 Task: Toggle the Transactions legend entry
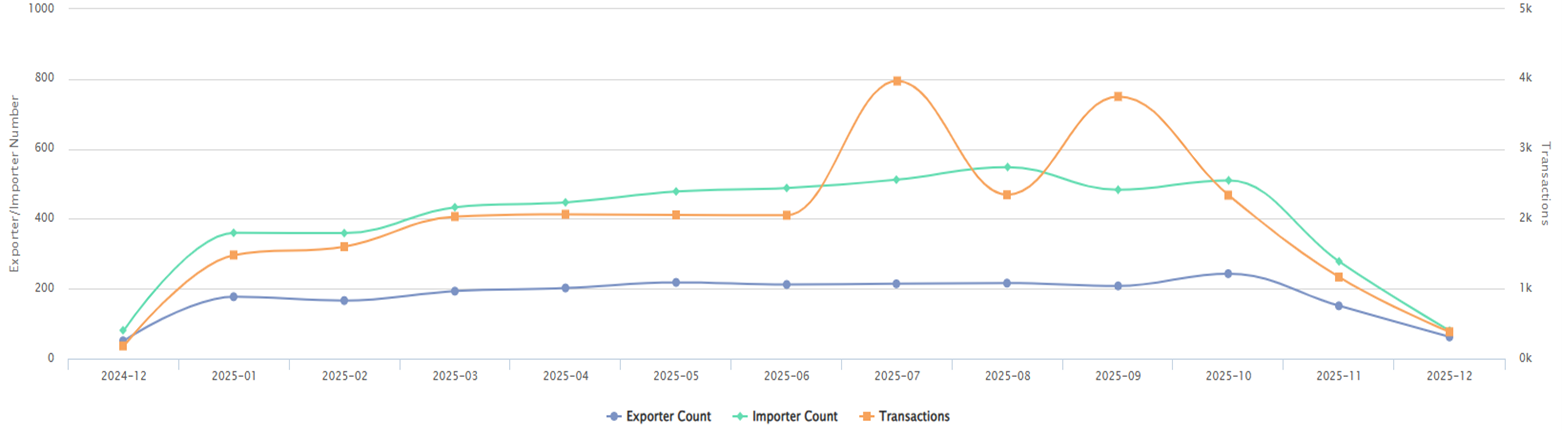click(907, 416)
